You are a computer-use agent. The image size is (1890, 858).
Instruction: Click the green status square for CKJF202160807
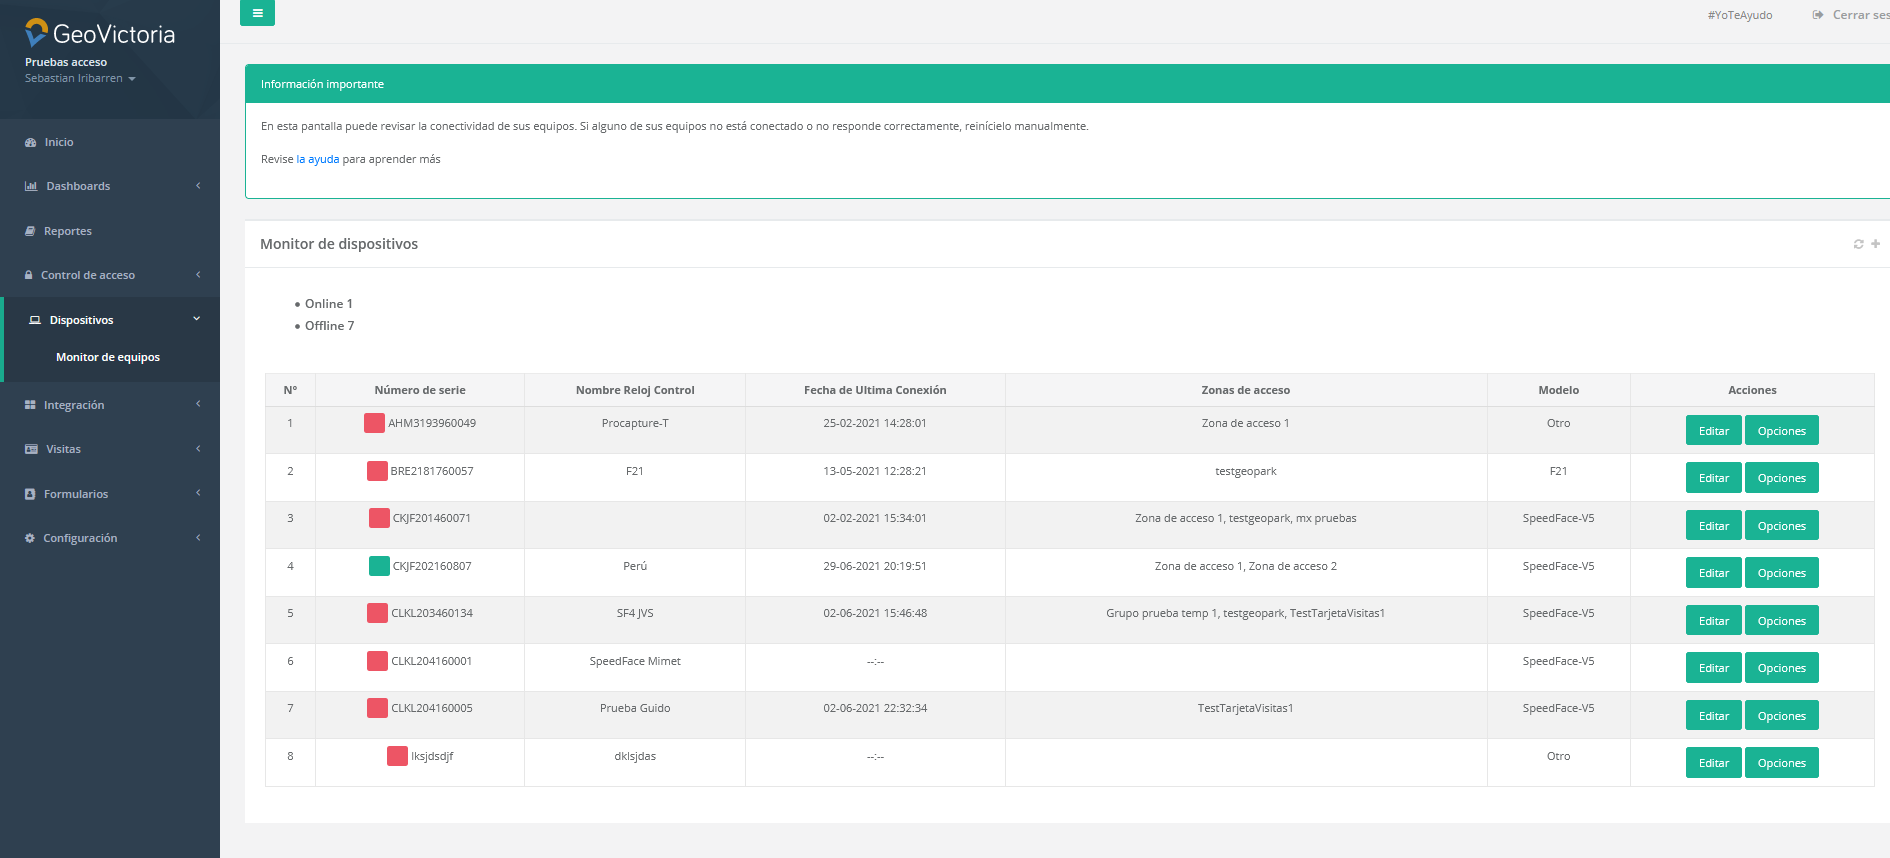379,566
